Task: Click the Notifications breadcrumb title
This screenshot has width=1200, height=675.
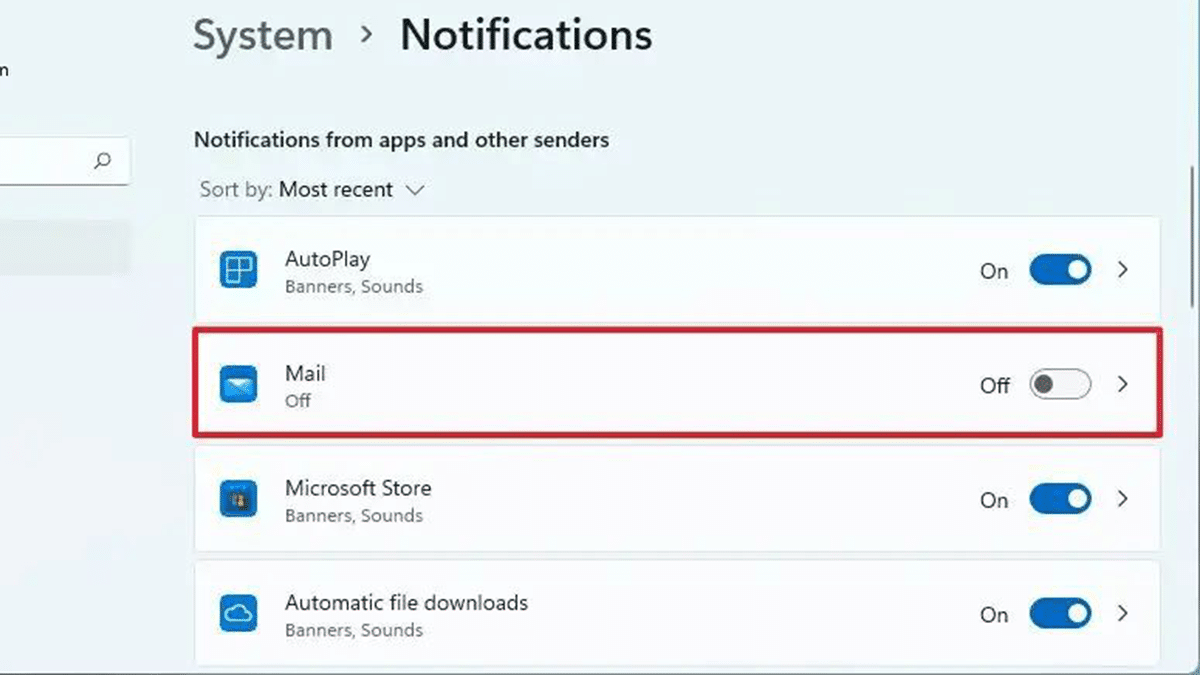Action: click(x=526, y=36)
